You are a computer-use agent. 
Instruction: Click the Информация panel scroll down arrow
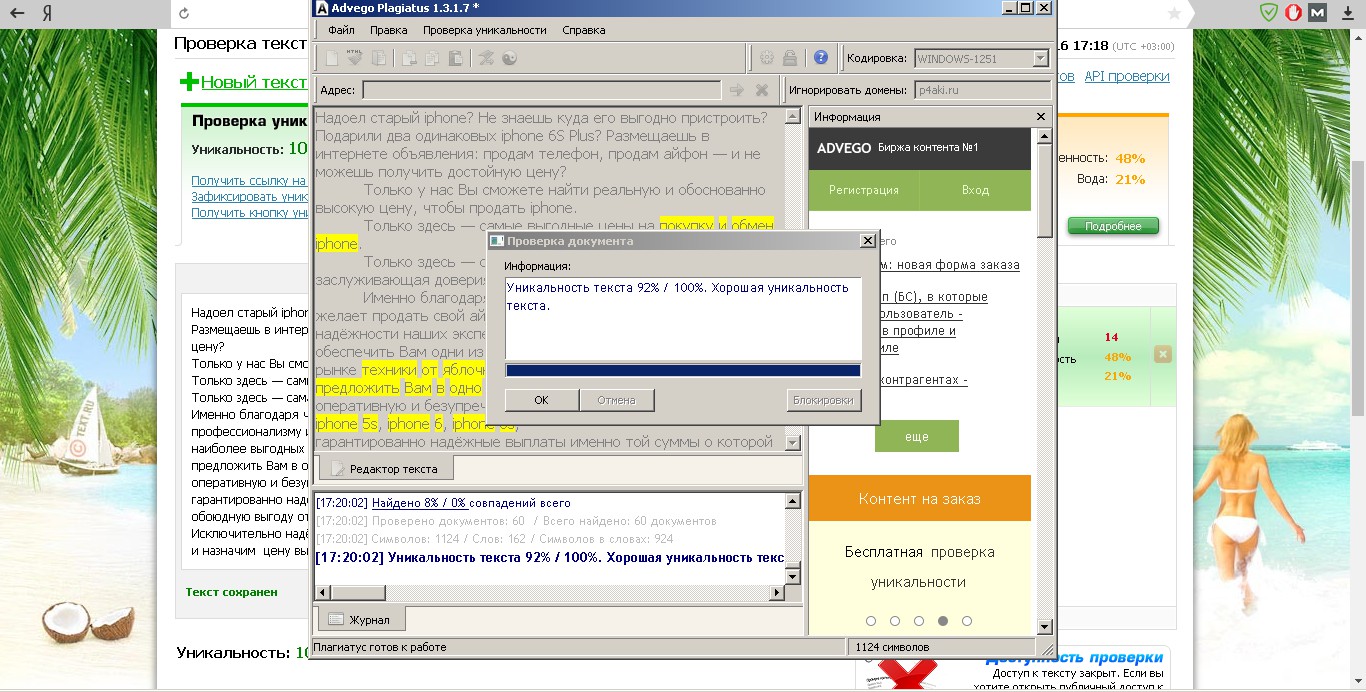pos(1045,626)
